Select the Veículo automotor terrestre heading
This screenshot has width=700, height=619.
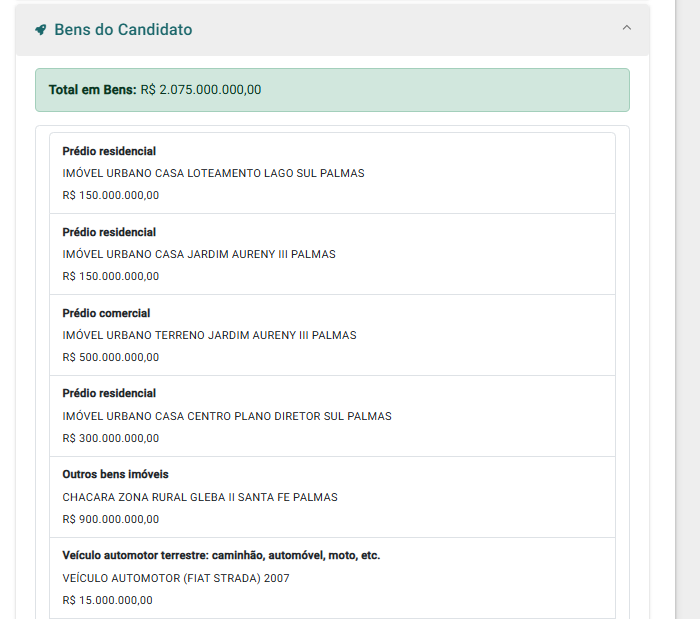click(221, 556)
